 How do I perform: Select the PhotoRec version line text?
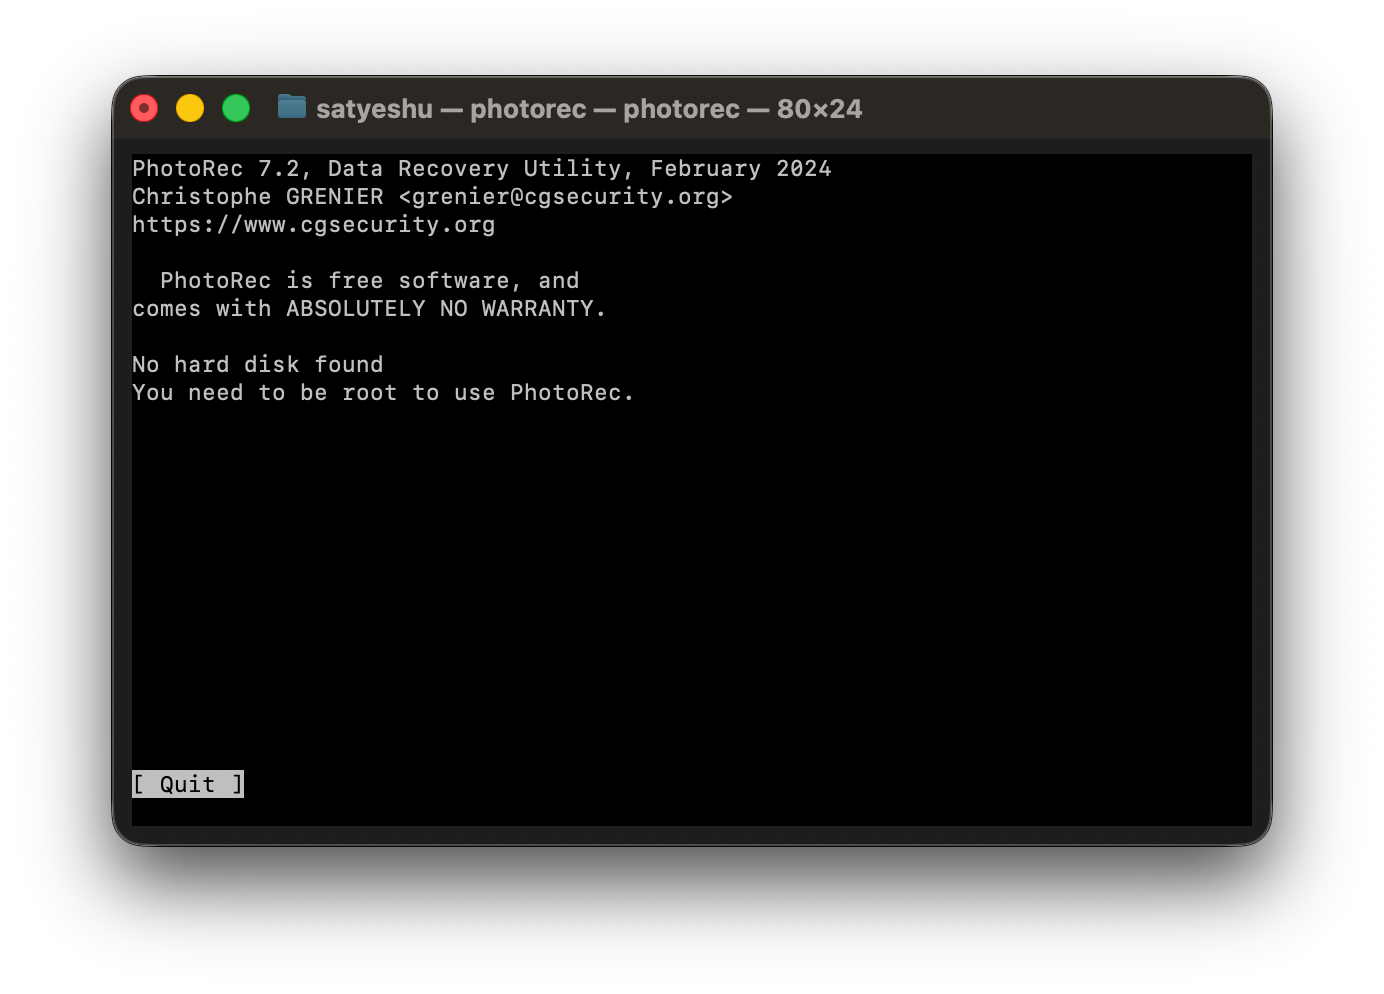click(x=481, y=168)
